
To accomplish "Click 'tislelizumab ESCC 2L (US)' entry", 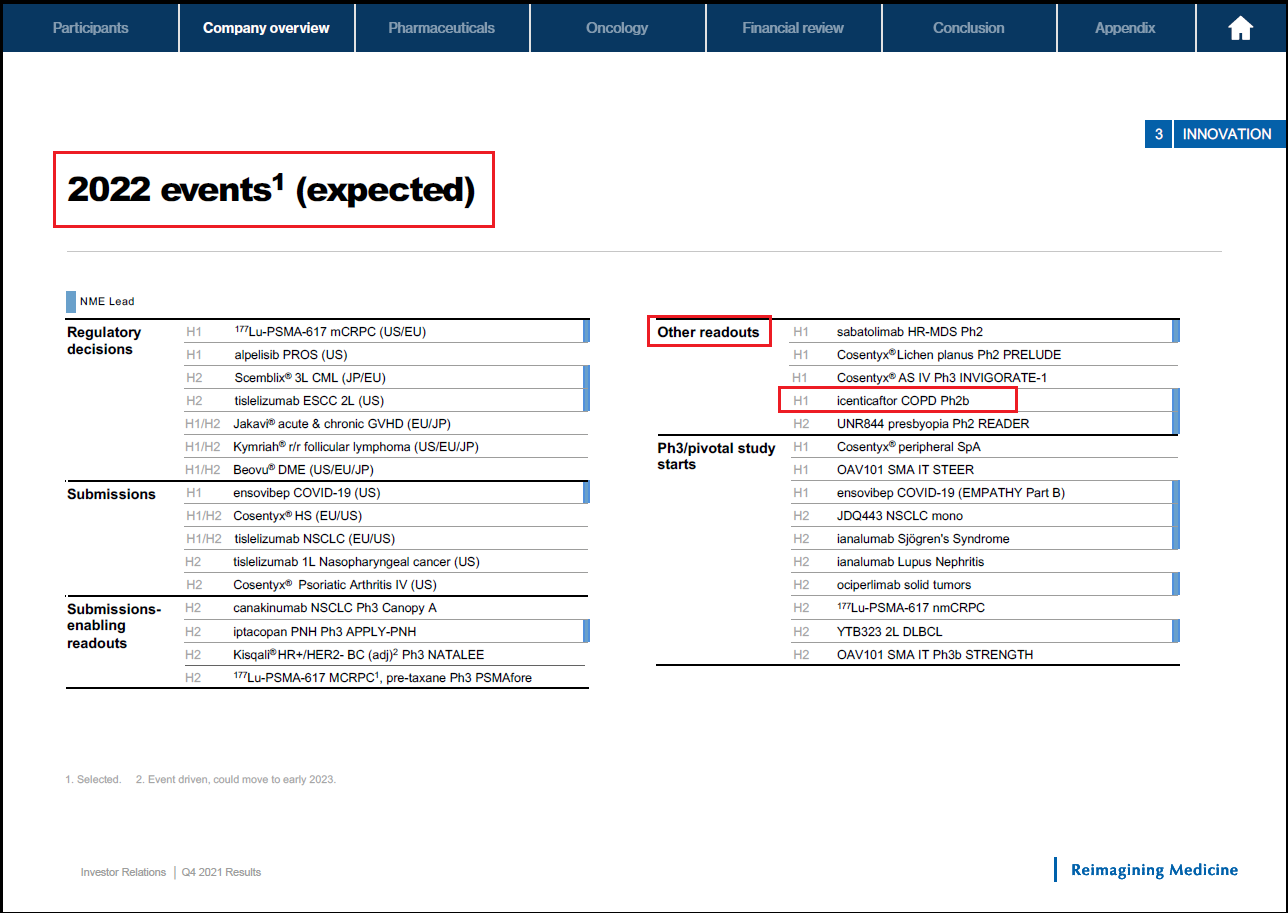I will tap(386, 400).
